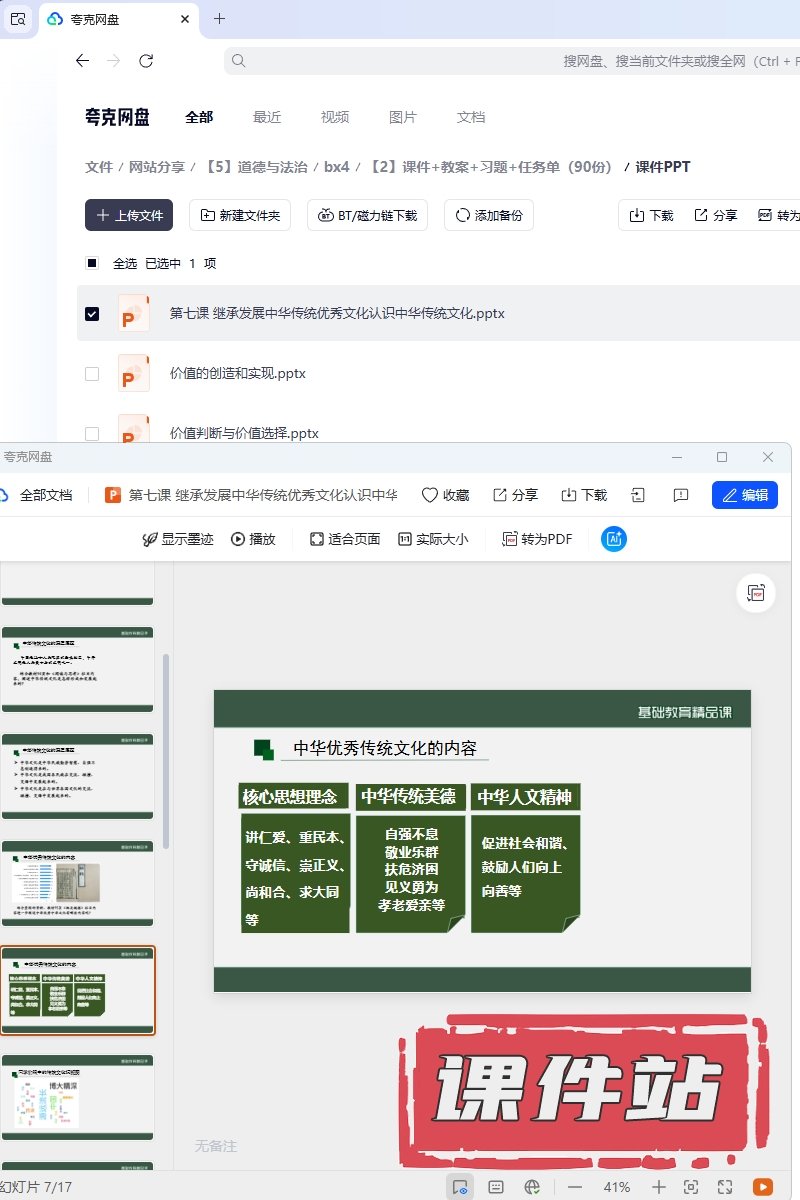Start slideshow with orange play icon

[762, 1187]
